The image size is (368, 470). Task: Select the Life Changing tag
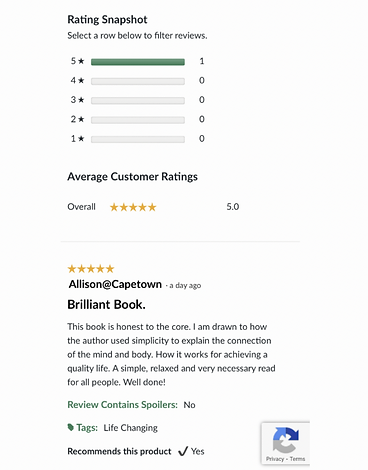click(130, 428)
